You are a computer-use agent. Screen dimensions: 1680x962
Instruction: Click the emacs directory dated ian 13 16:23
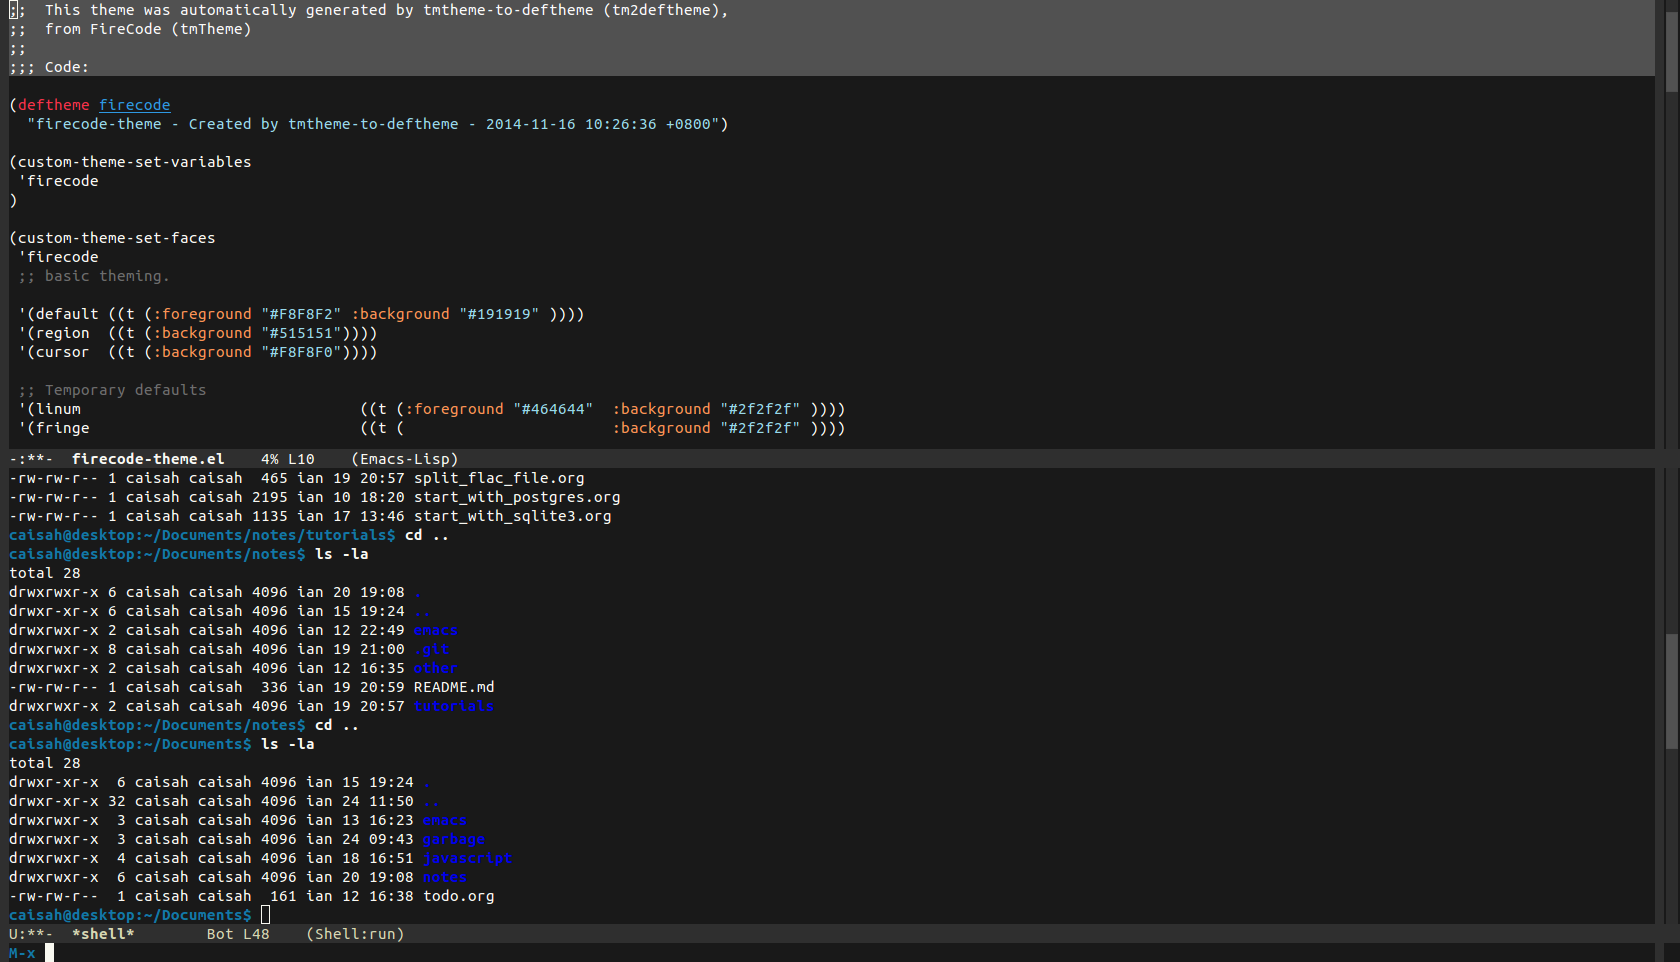[445, 820]
